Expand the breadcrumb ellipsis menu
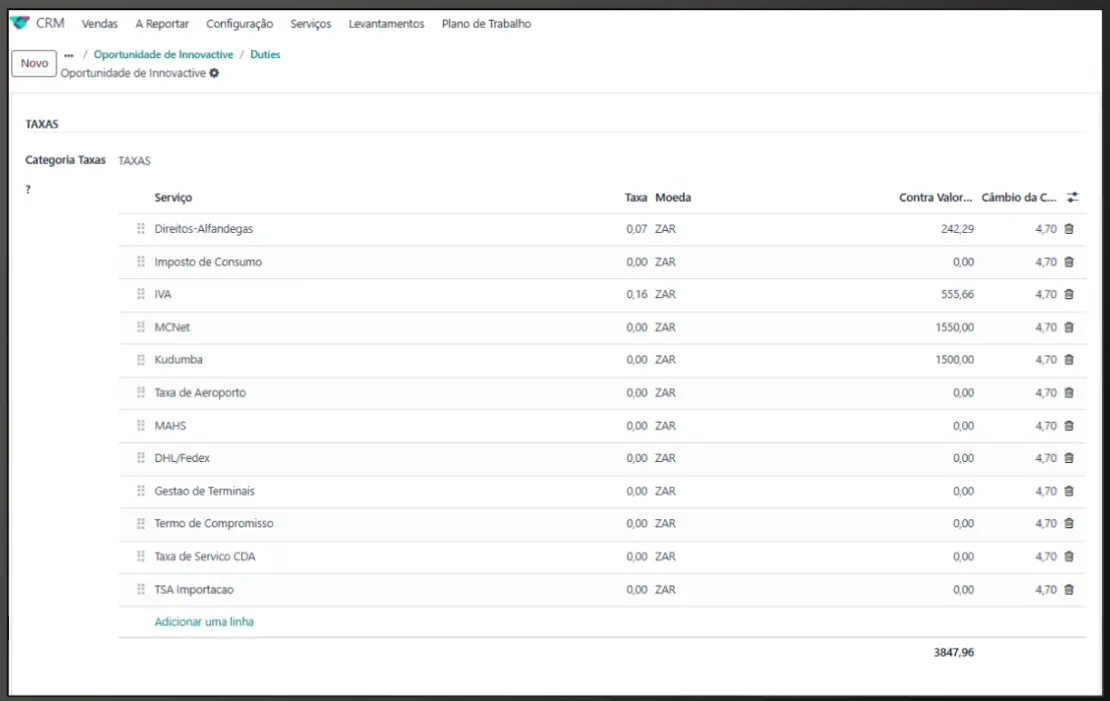The width and height of the screenshot is (1110, 701). click(69, 55)
